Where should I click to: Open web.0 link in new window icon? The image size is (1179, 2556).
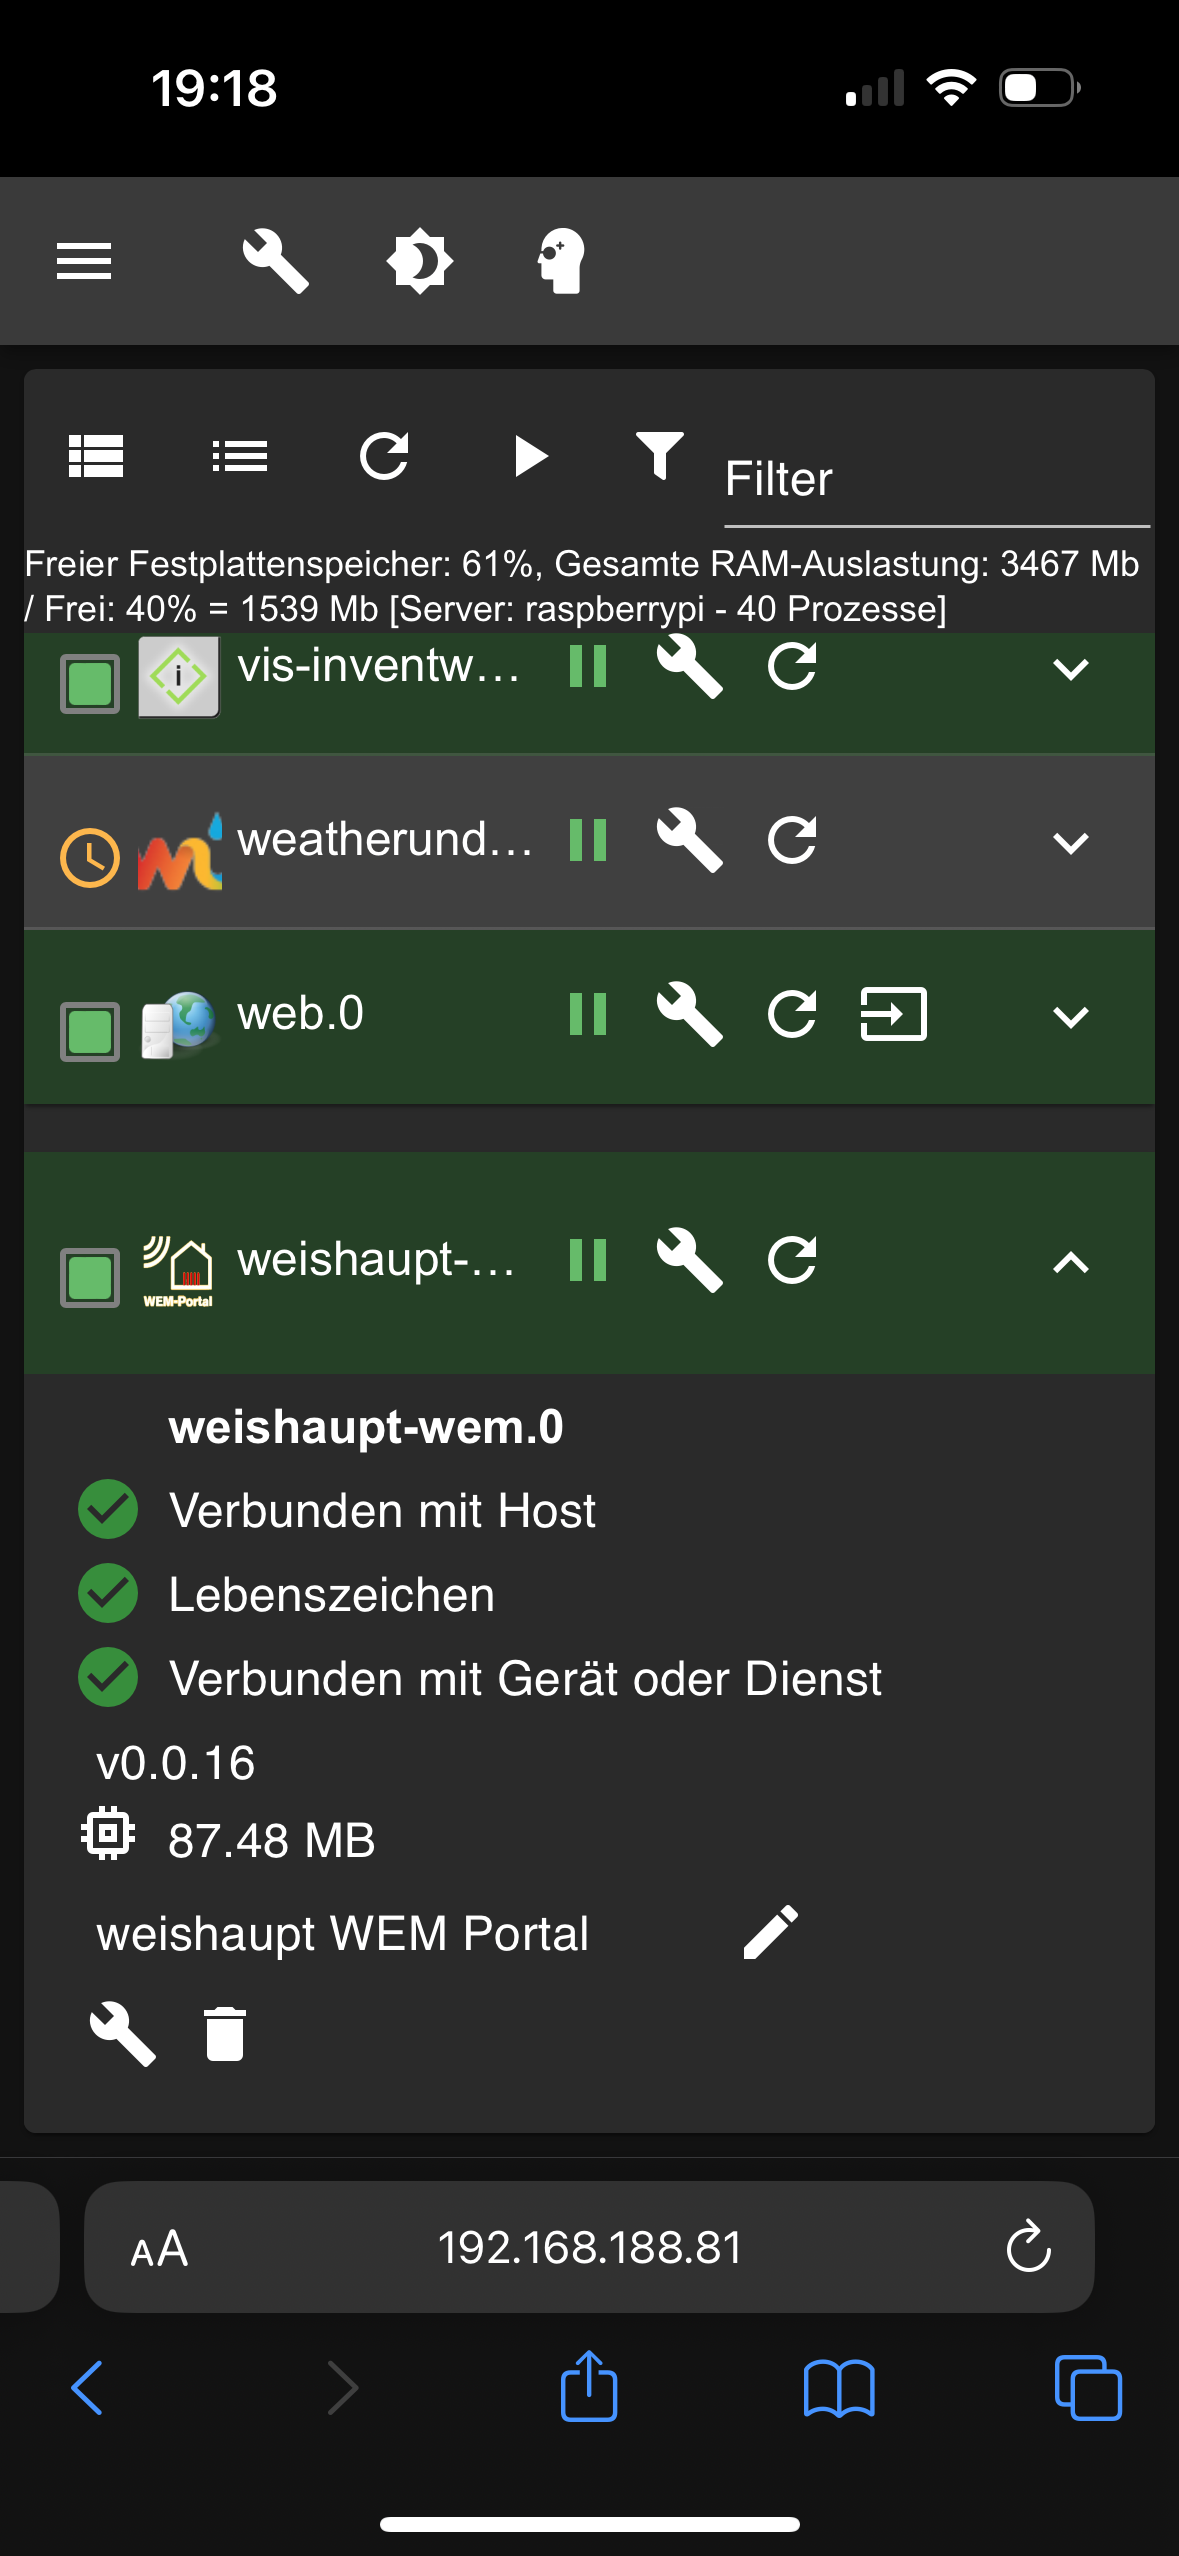point(894,1014)
